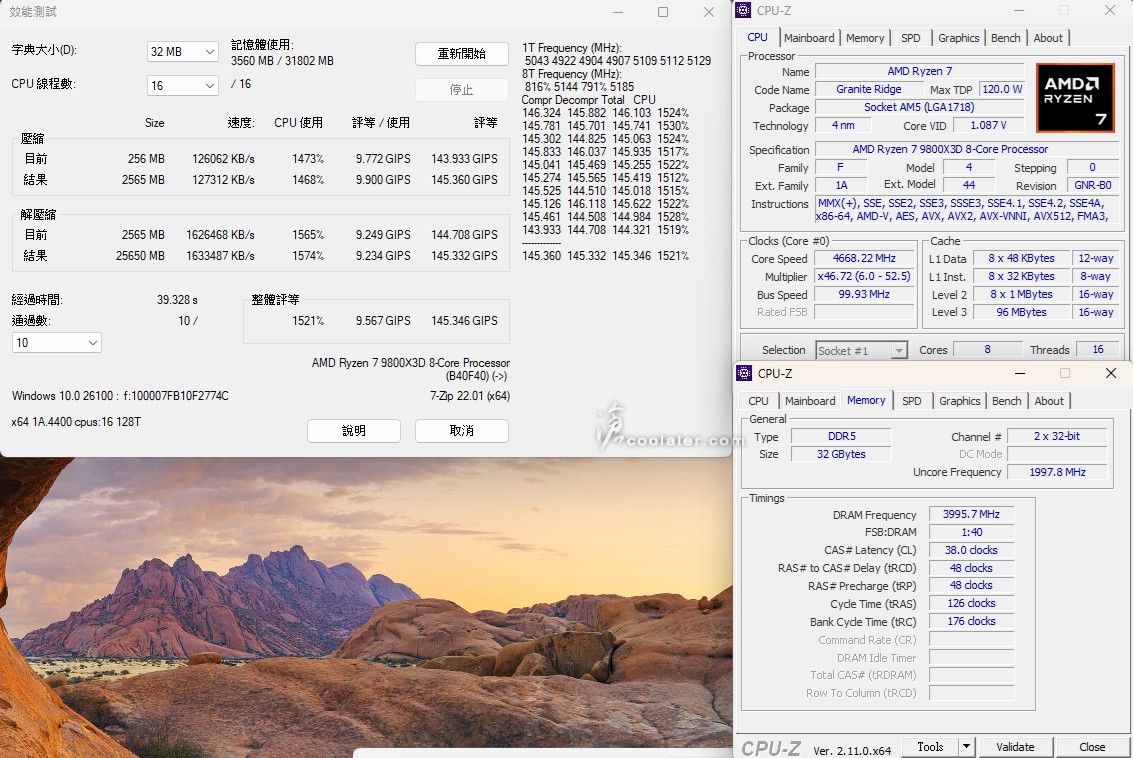Open the Socket #1 selection dropdown

861,350
